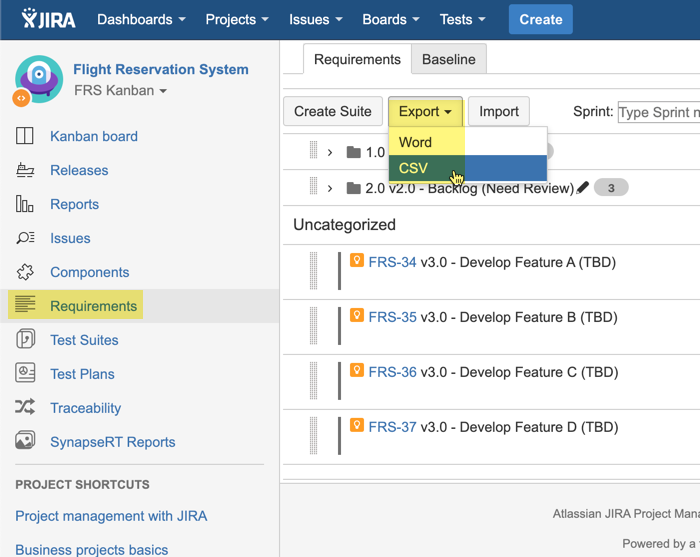Open the FRS Kanban board switcher
The height and width of the screenshot is (557, 700).
click(120, 91)
